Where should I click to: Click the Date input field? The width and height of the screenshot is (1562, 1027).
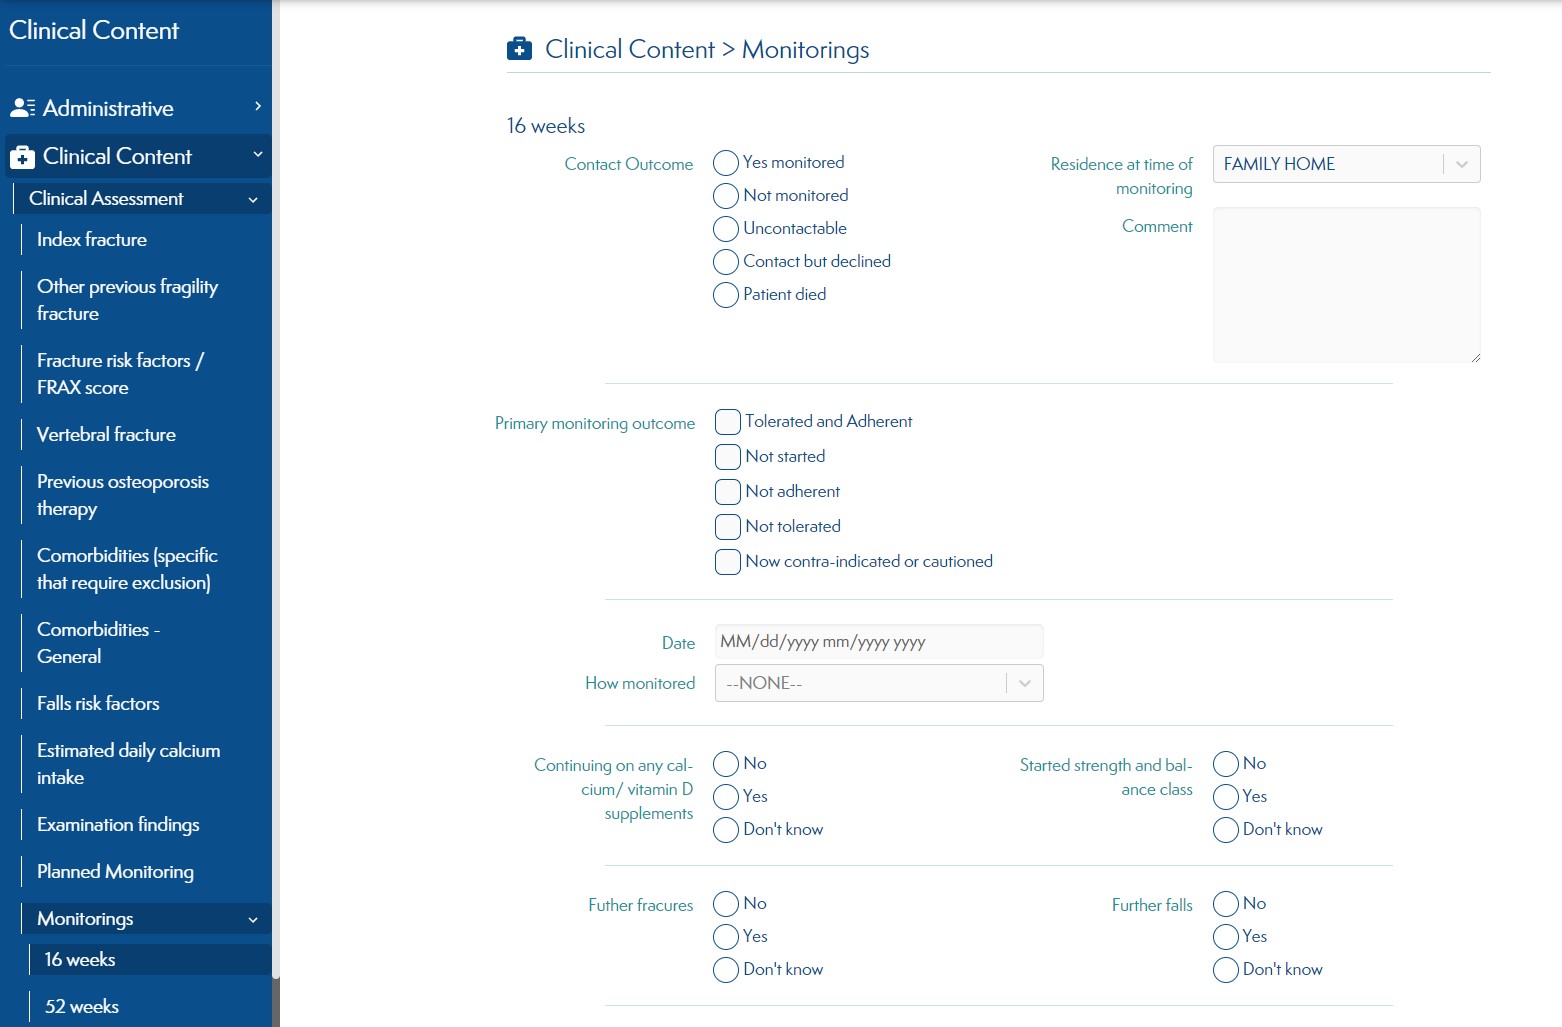879,642
